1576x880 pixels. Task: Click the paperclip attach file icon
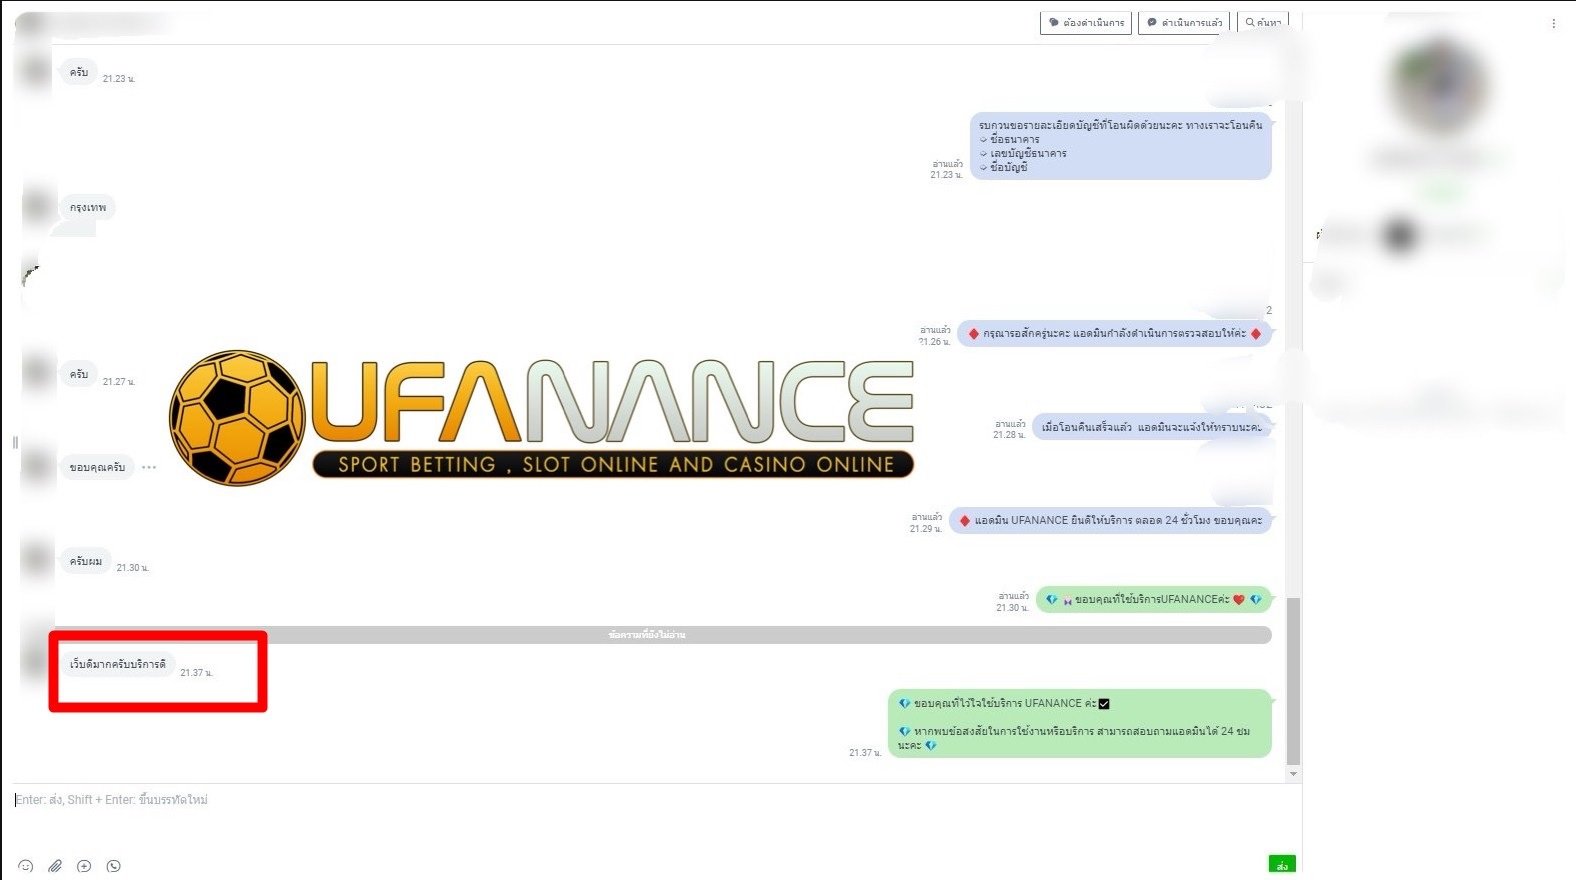tap(55, 866)
